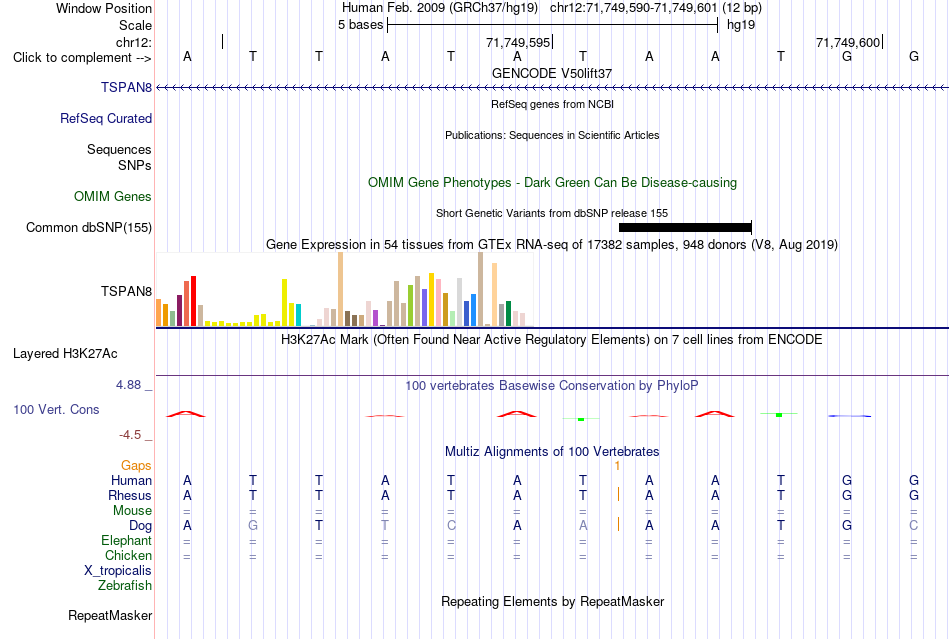
Task: Click the Zebrafish alignment row label
Action: click(125, 586)
